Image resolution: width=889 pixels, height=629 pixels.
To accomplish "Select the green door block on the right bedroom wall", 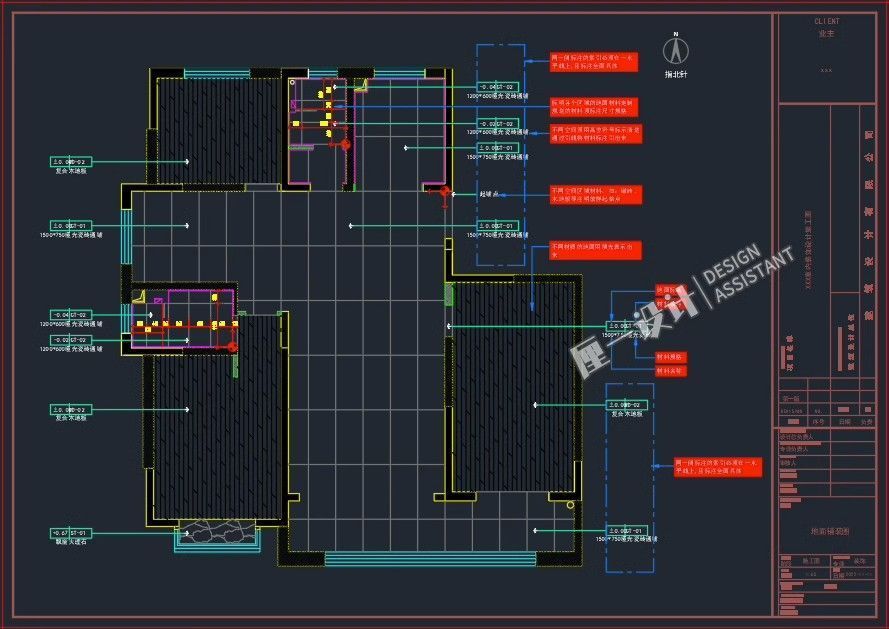I will tap(449, 295).
